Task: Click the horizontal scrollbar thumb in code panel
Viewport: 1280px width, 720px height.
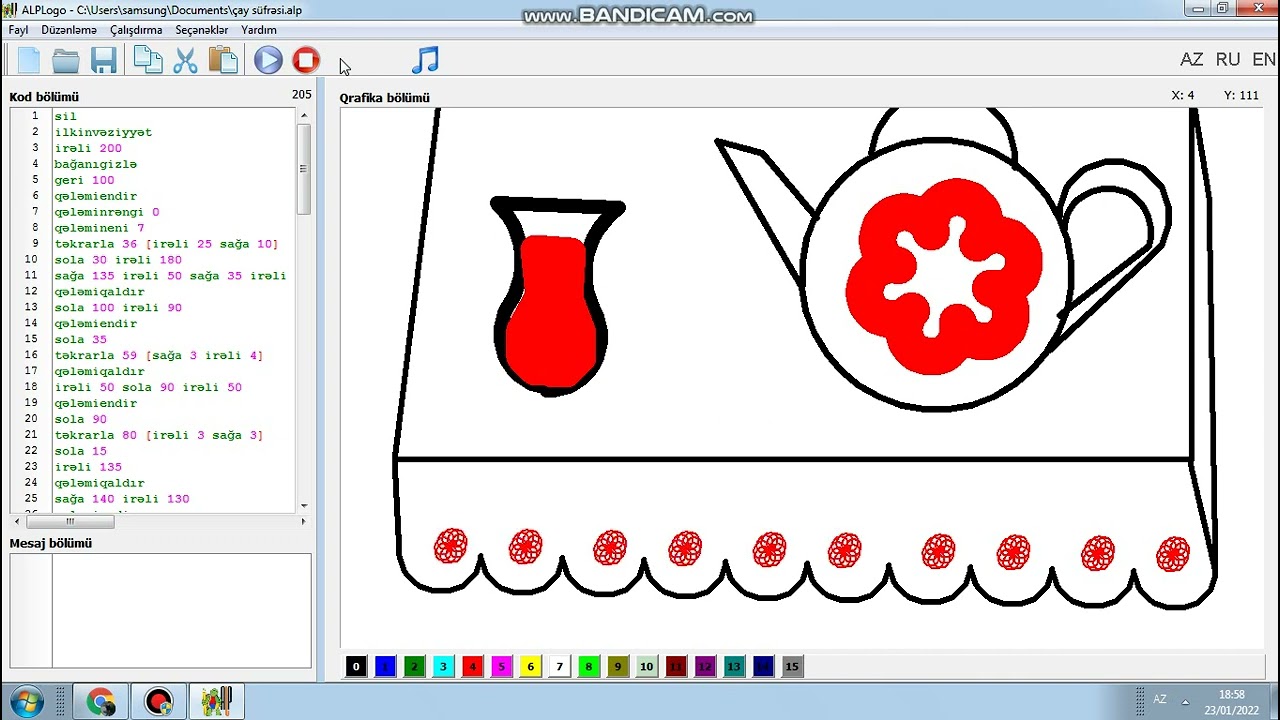Action: coord(70,521)
